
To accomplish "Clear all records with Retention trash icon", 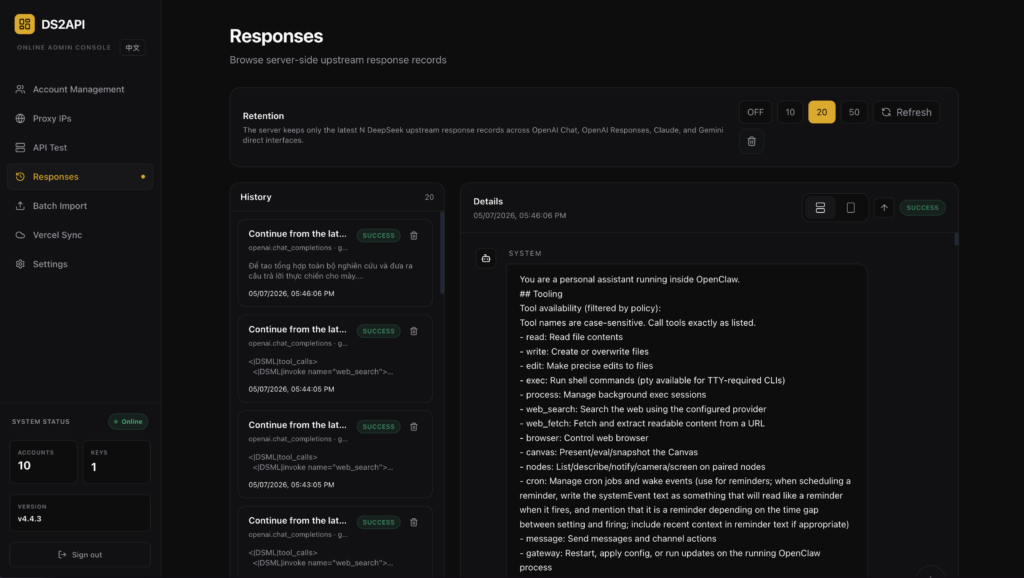I will coord(752,141).
